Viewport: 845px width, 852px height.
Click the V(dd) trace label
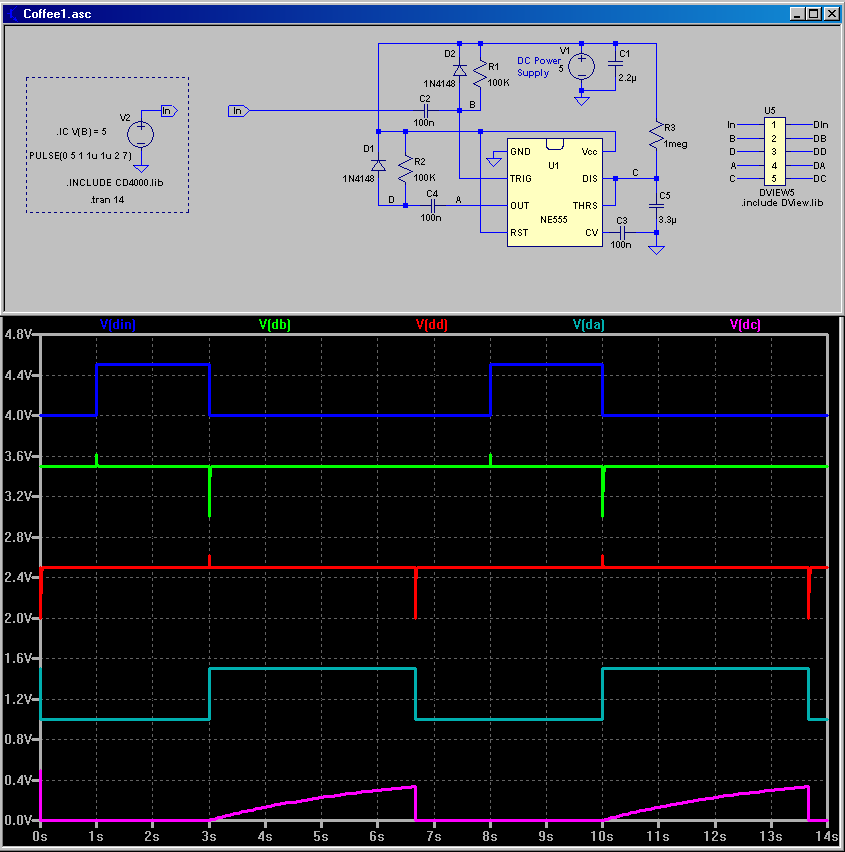(431, 324)
